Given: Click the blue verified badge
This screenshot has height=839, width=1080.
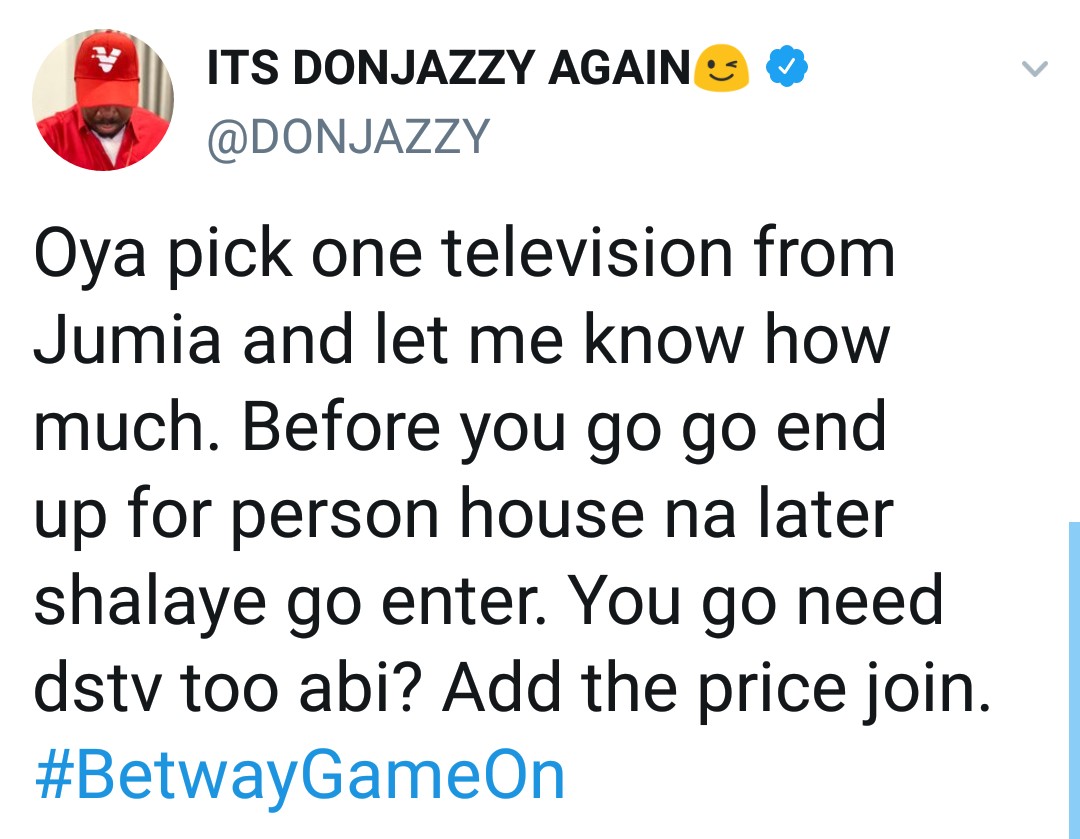Looking at the screenshot, I should (x=787, y=68).
